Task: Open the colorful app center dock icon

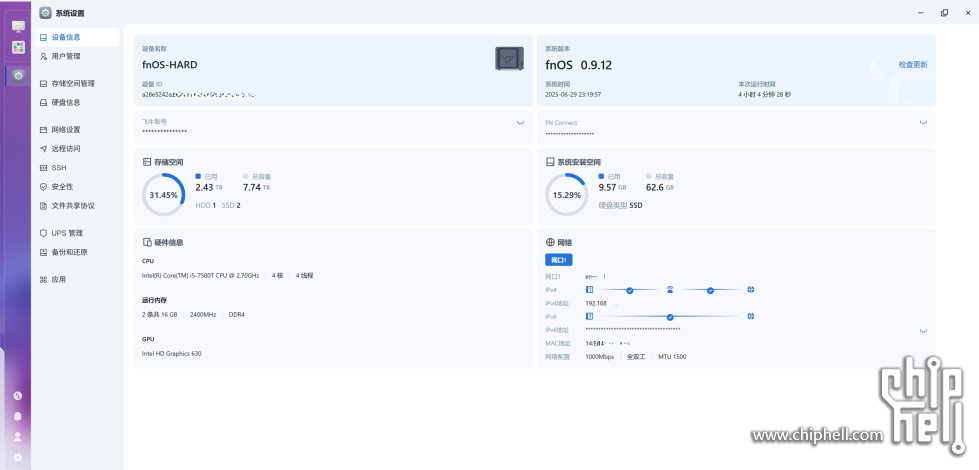Action: coord(18,47)
